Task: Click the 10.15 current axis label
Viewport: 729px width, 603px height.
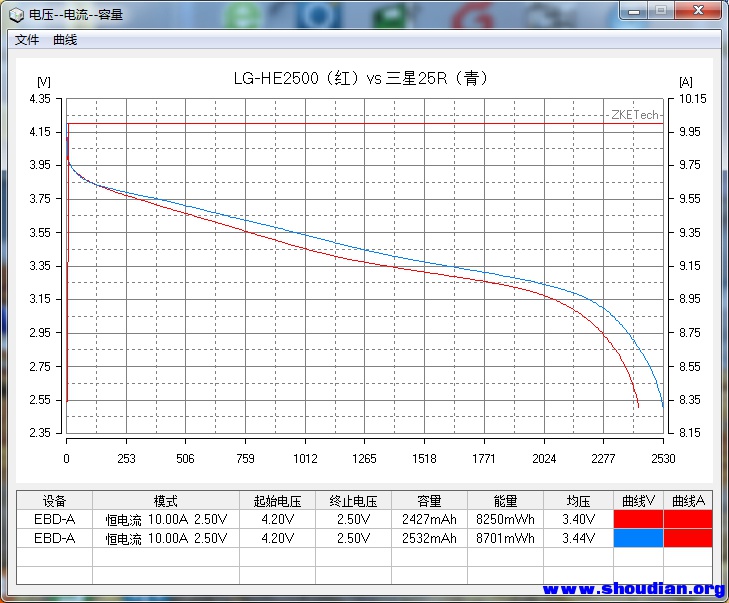Action: [693, 99]
